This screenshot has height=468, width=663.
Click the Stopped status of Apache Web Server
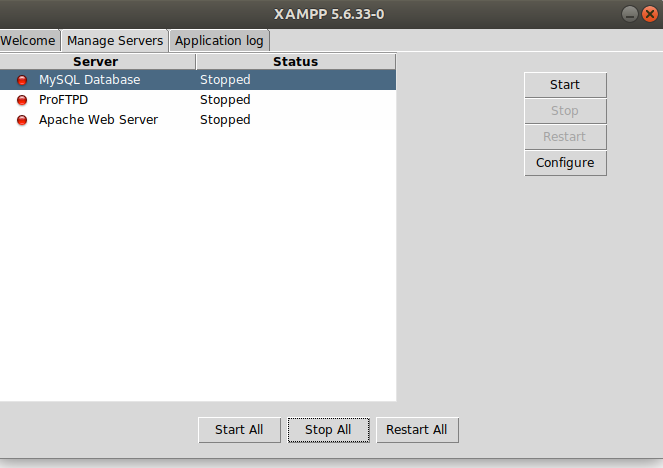click(x=225, y=120)
